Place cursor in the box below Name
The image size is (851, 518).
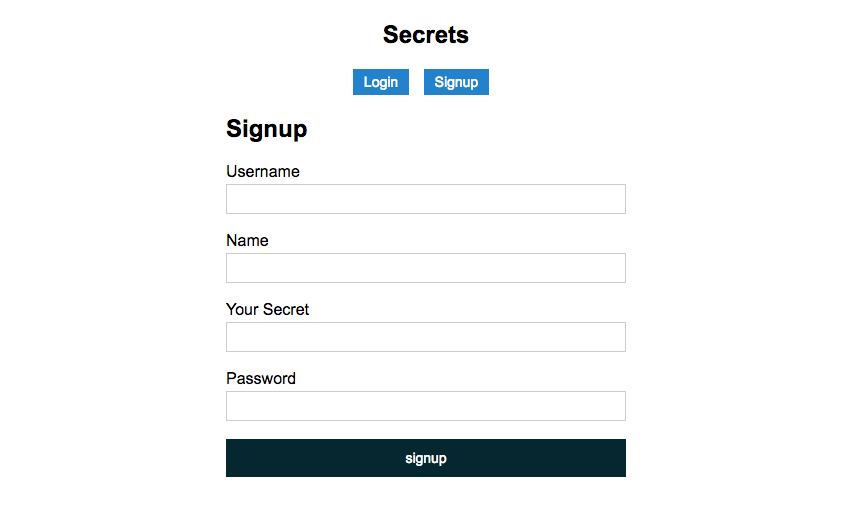pyautogui.click(x=425, y=268)
